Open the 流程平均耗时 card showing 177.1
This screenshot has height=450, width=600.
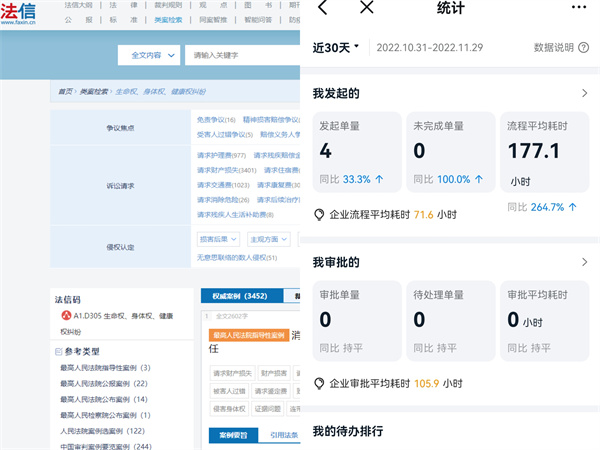(545, 152)
